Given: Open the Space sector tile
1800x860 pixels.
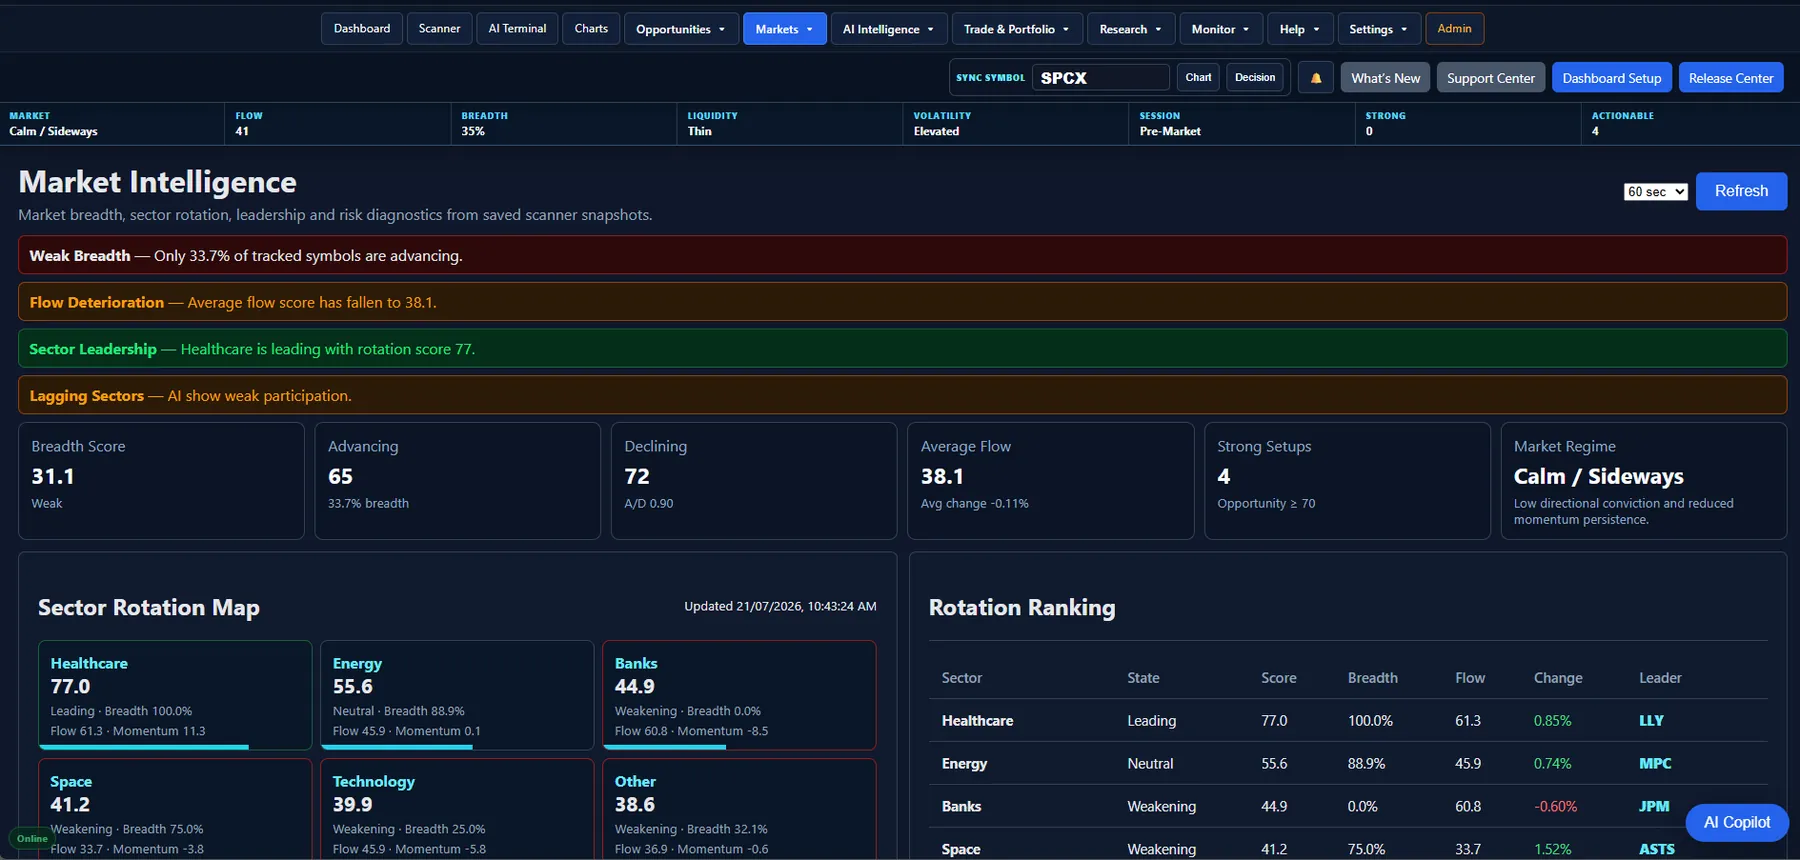Looking at the screenshot, I should pos(175,809).
